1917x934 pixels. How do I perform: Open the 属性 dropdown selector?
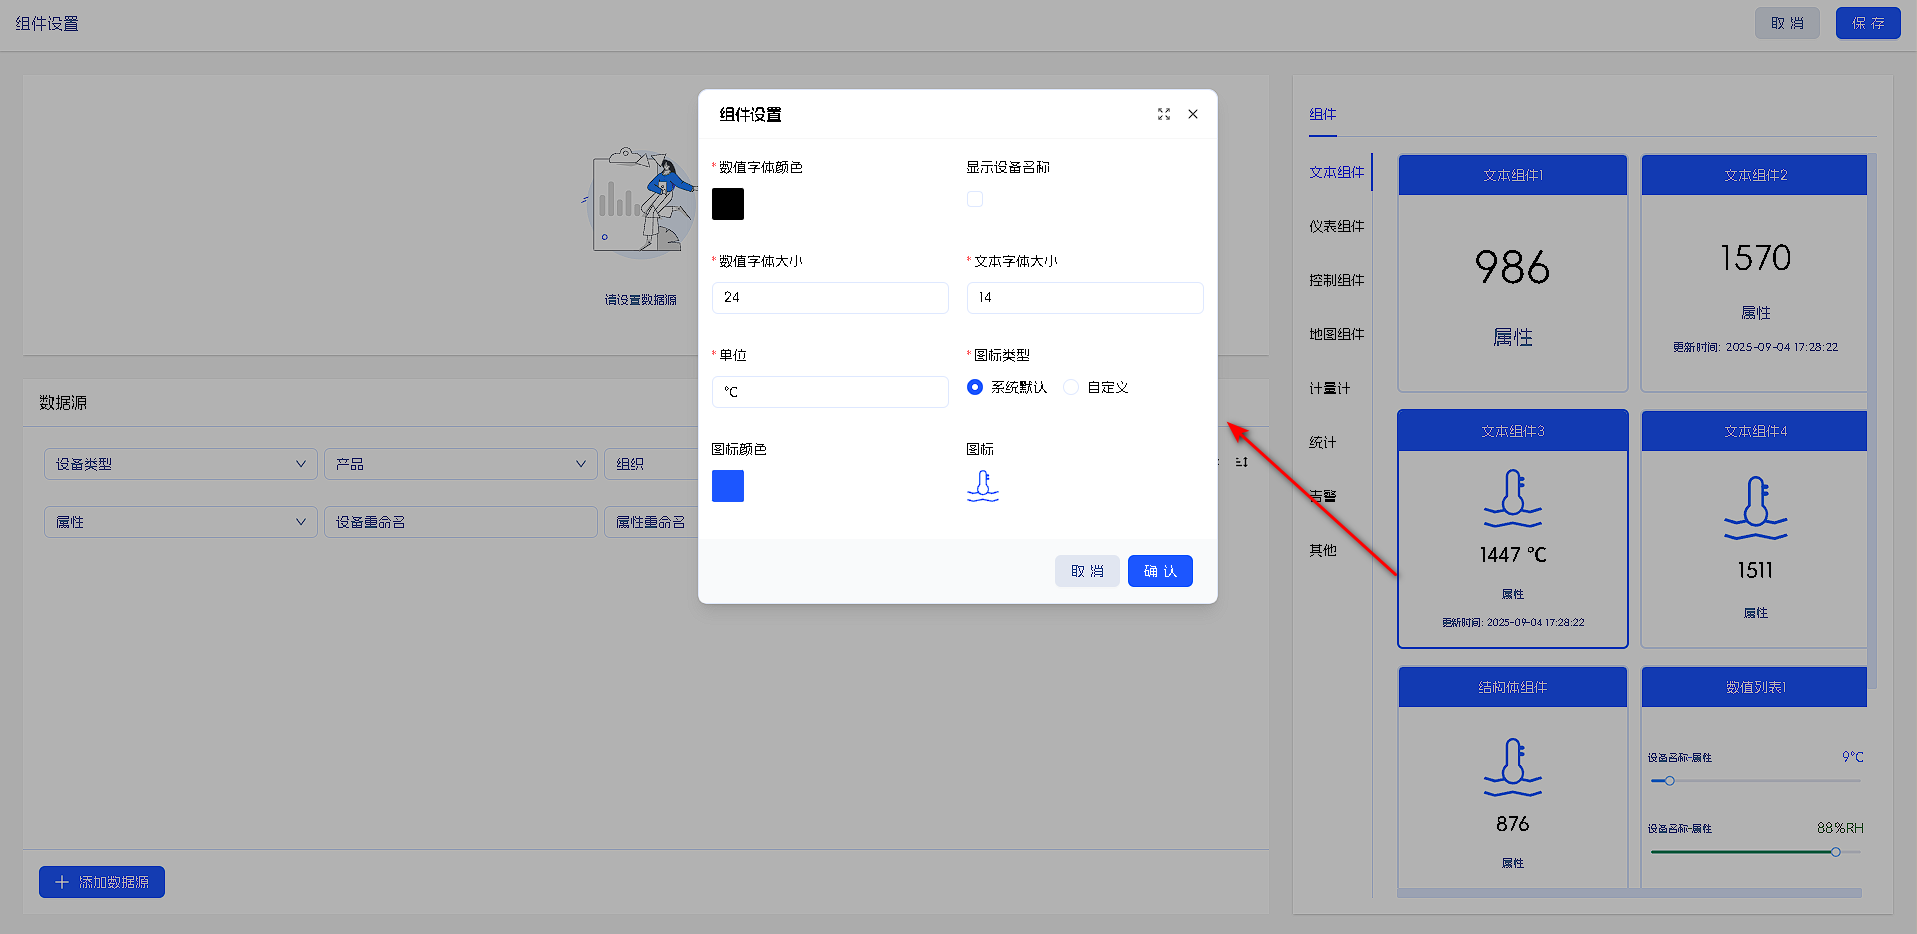pos(180,522)
